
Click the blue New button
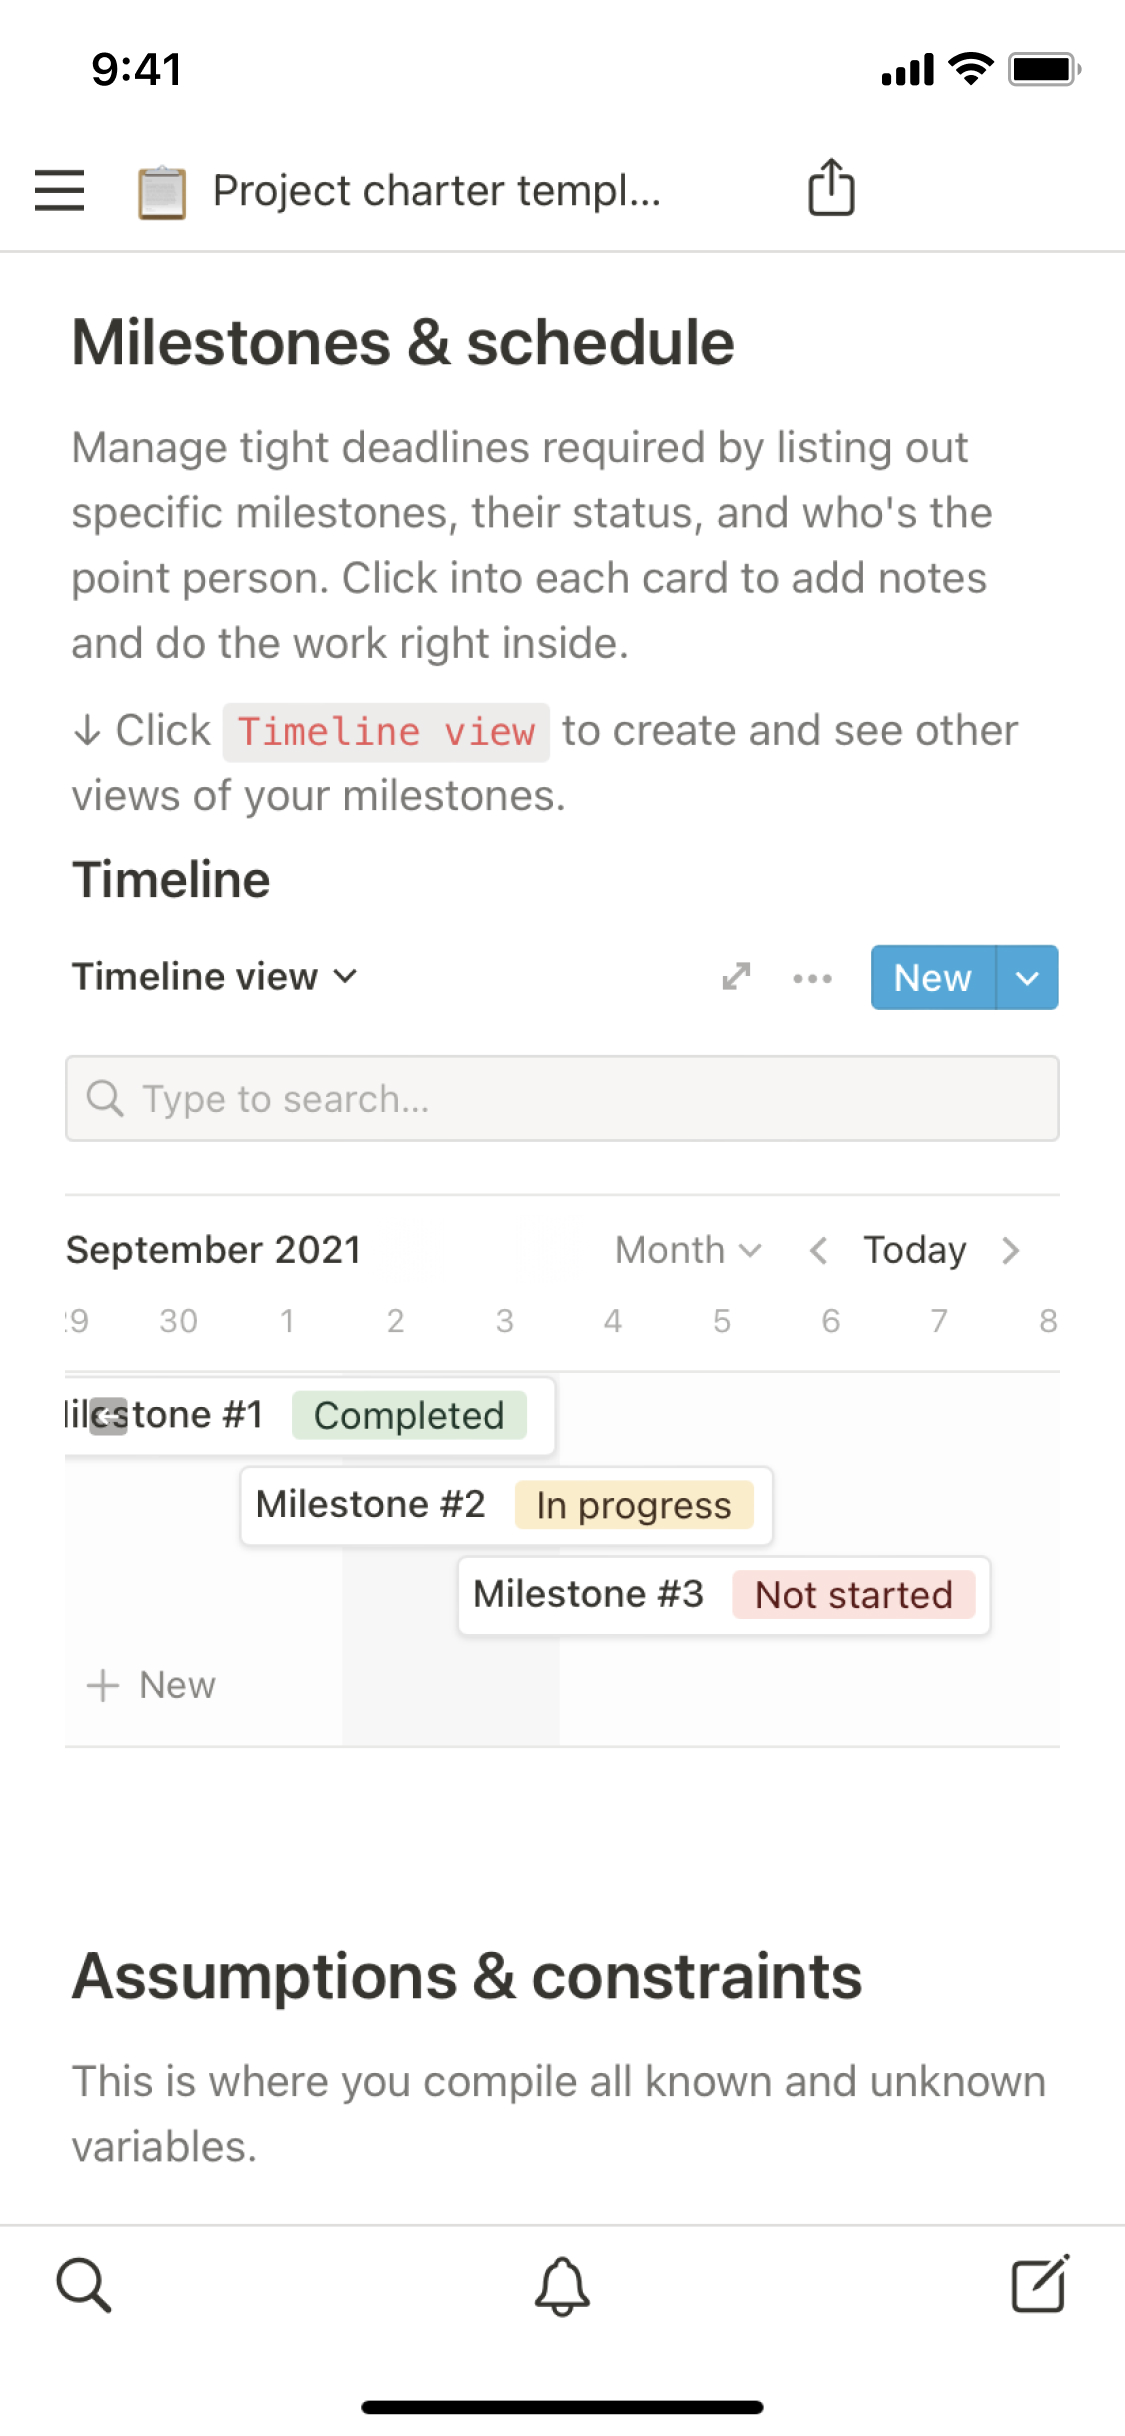[932, 978]
